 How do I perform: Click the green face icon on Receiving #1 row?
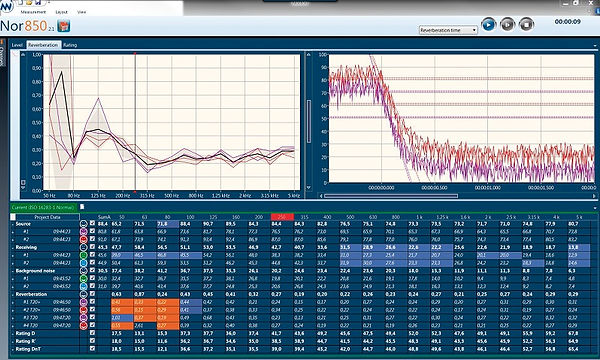point(83,255)
